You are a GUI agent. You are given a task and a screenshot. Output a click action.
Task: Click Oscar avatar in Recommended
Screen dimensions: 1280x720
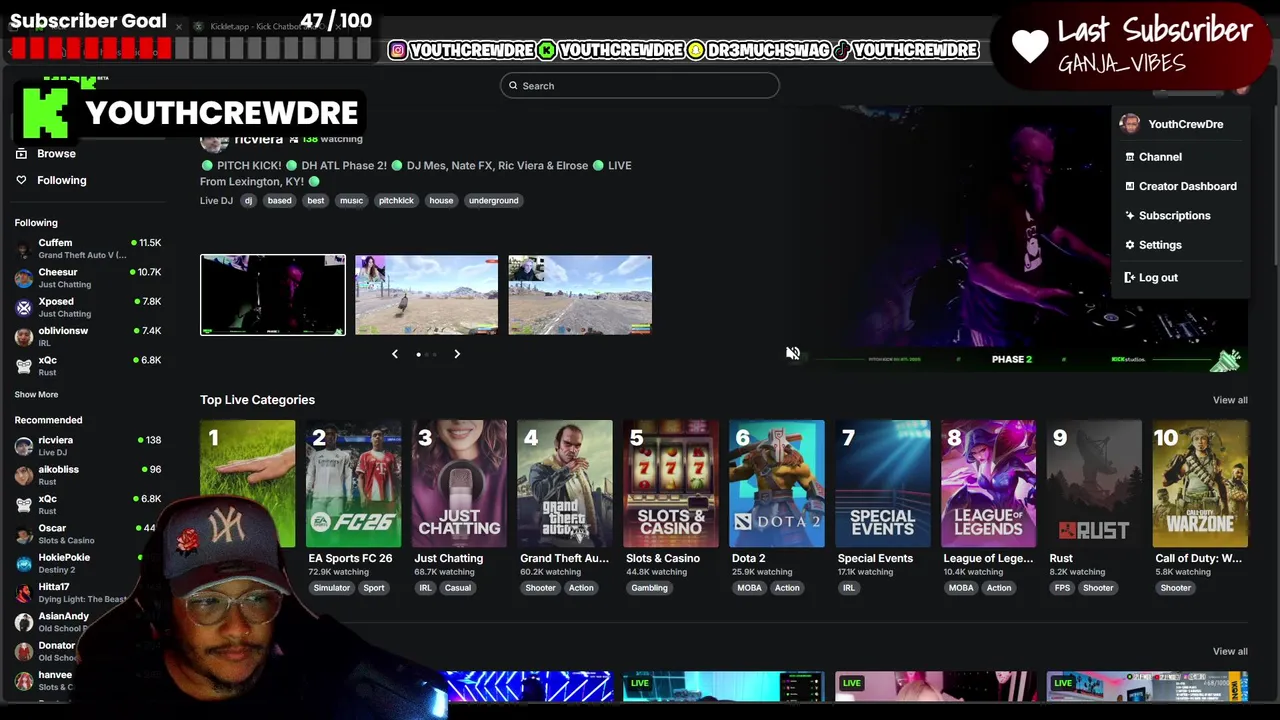point(24,534)
